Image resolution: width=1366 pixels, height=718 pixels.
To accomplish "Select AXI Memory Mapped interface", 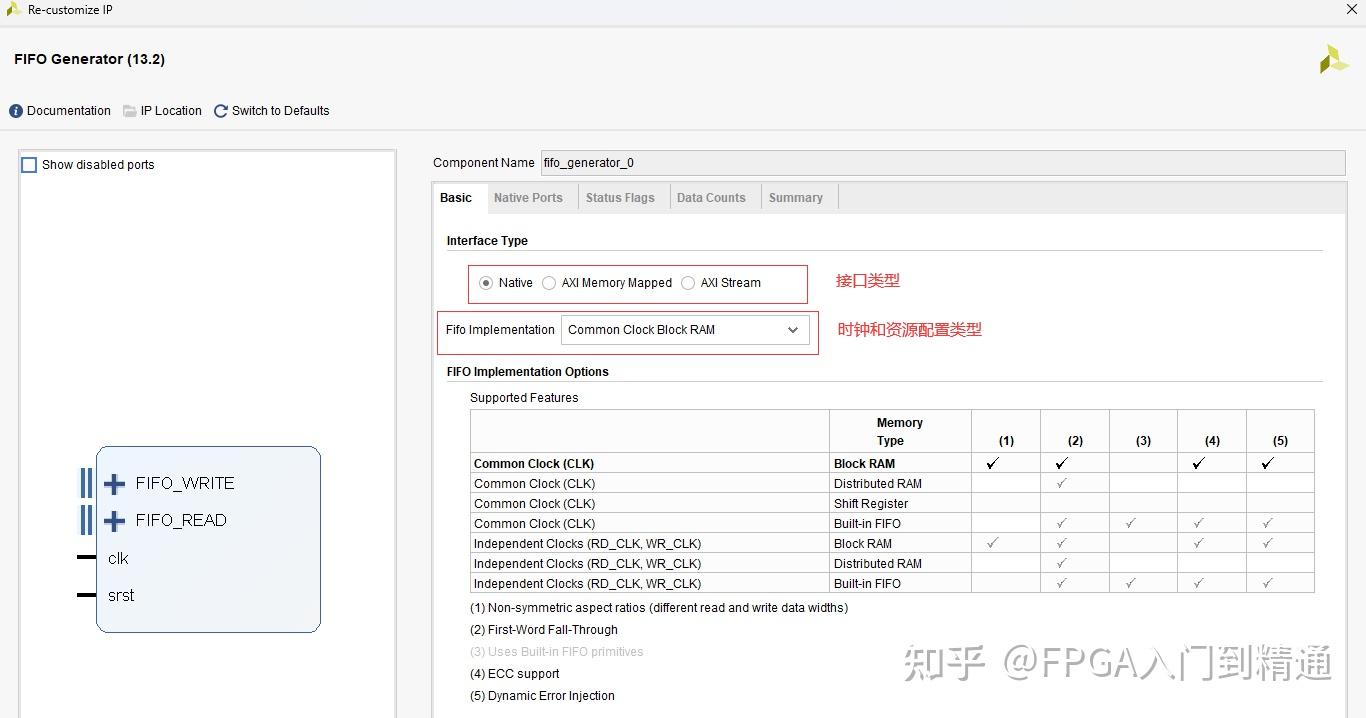I will click(x=549, y=283).
